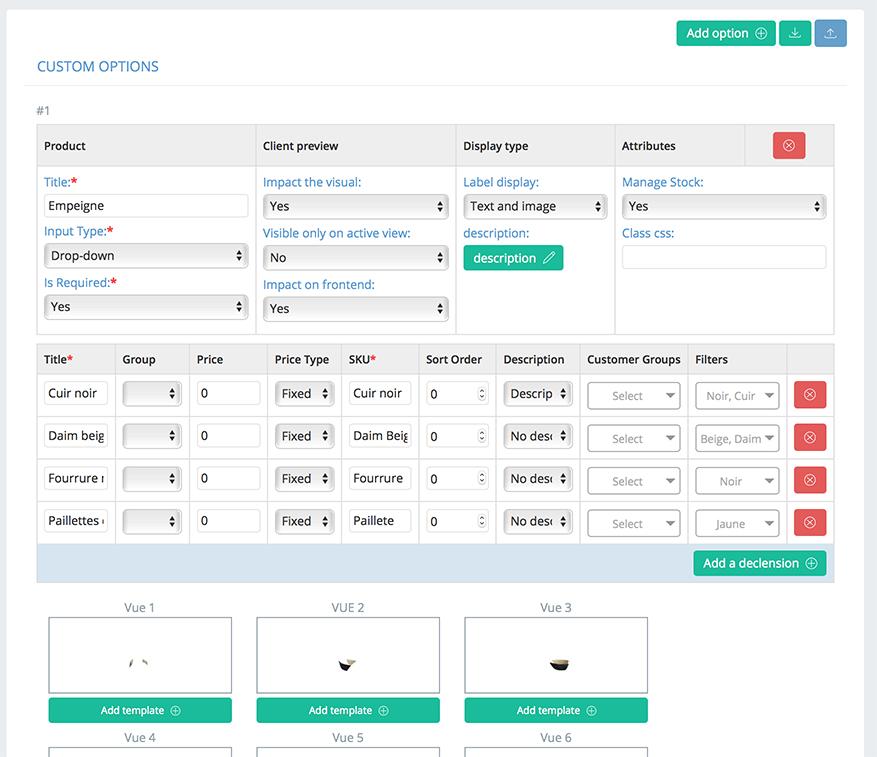Click Sort Order stepper in Daim beige row
Image resolution: width=877 pixels, height=757 pixels.
(x=482, y=436)
